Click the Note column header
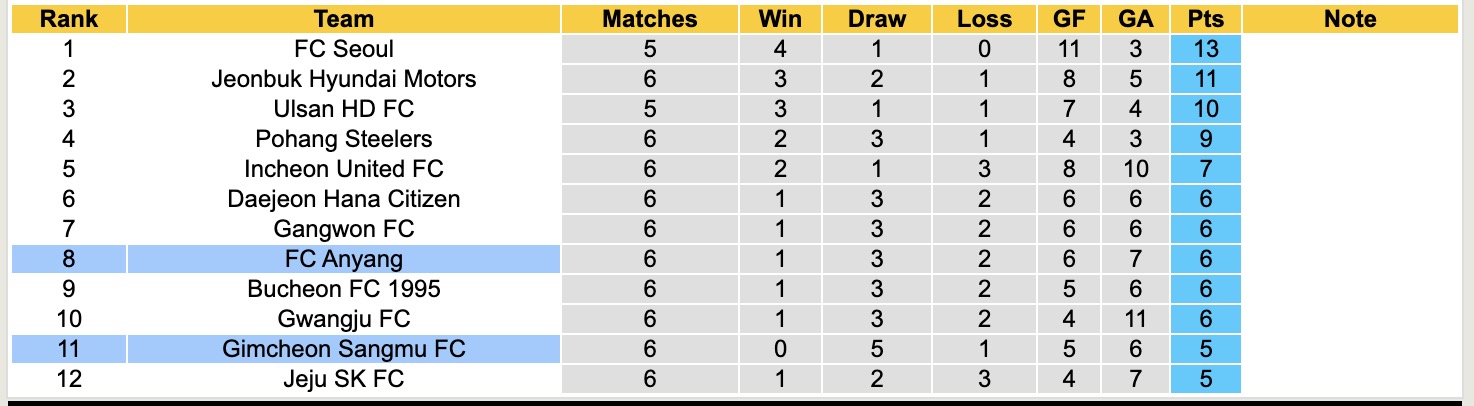This screenshot has width=1474, height=406. 1349,19
